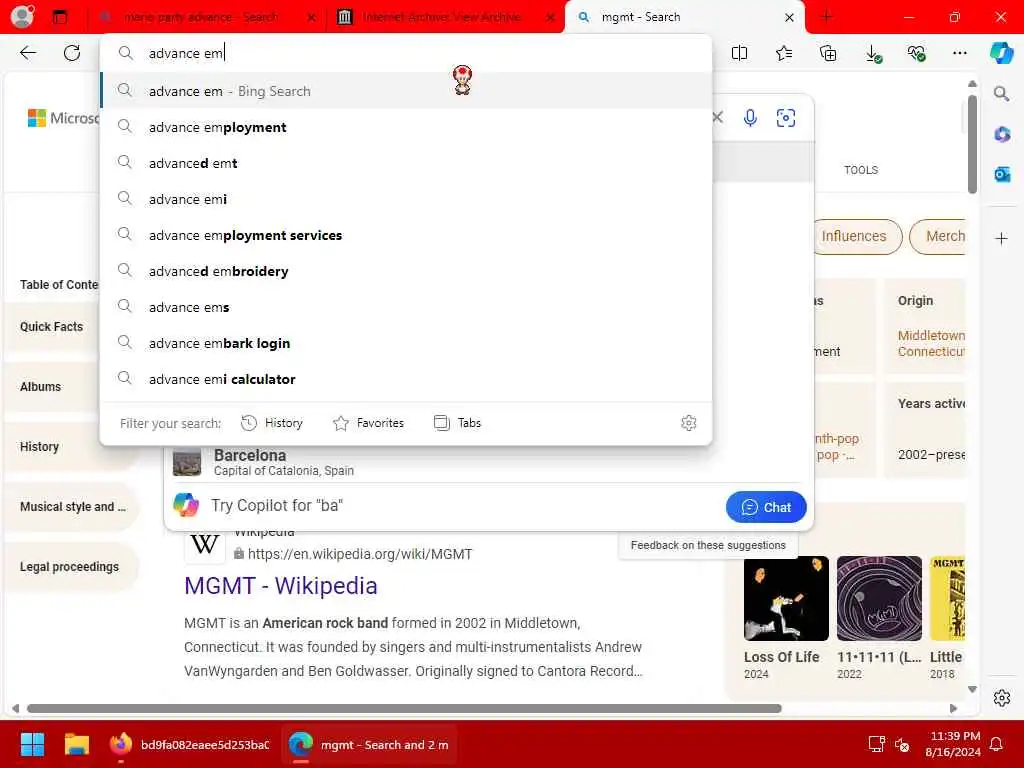Click the horizontal scrollbar thumb

click(x=404, y=709)
